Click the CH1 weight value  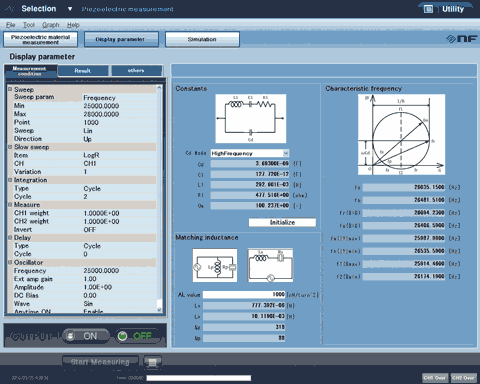tap(101, 213)
